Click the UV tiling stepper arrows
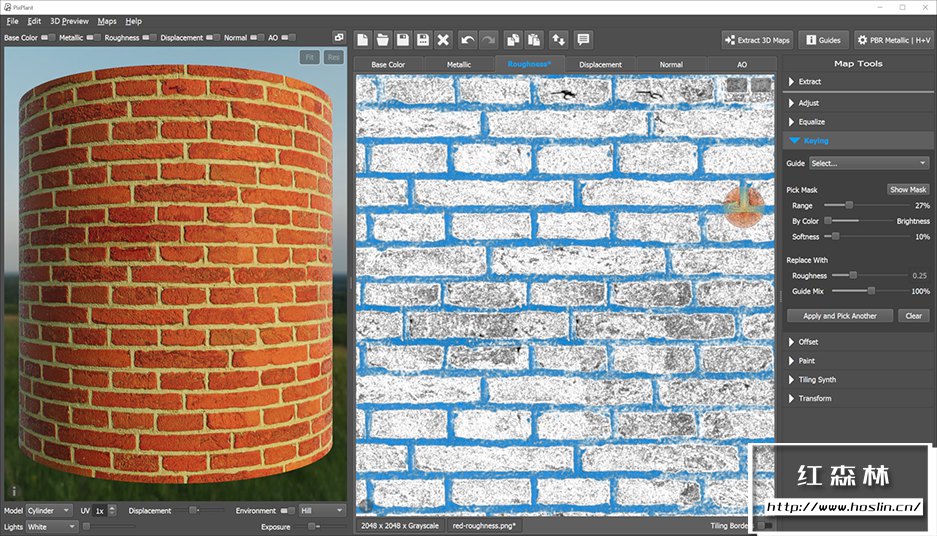This screenshot has width=937, height=536. pyautogui.click(x=112, y=511)
